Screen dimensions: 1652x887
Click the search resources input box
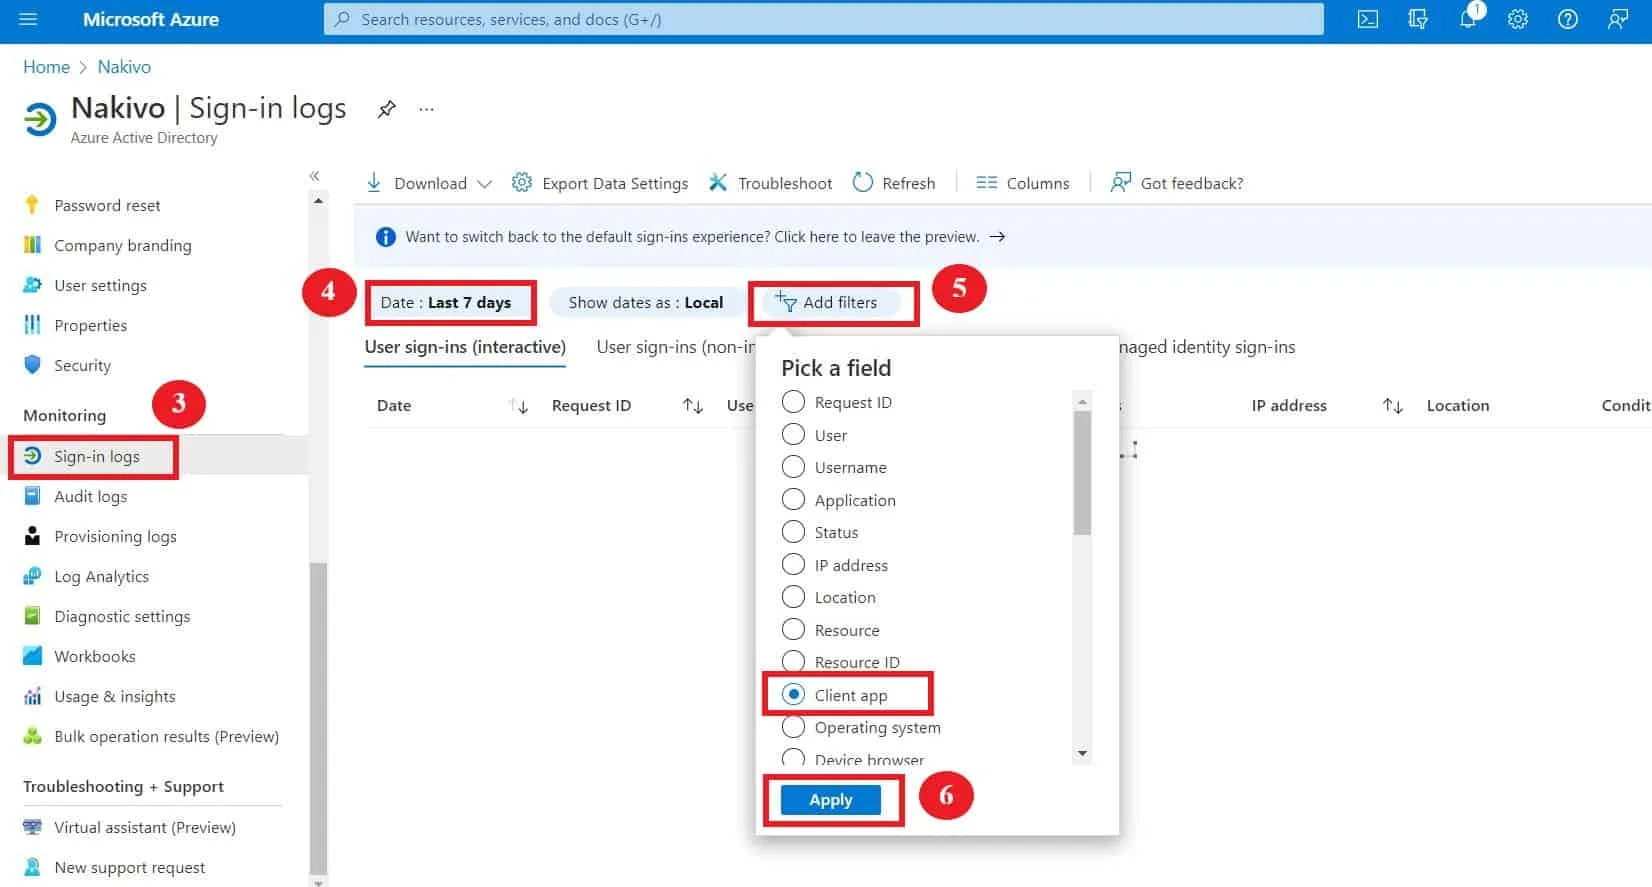(x=822, y=19)
